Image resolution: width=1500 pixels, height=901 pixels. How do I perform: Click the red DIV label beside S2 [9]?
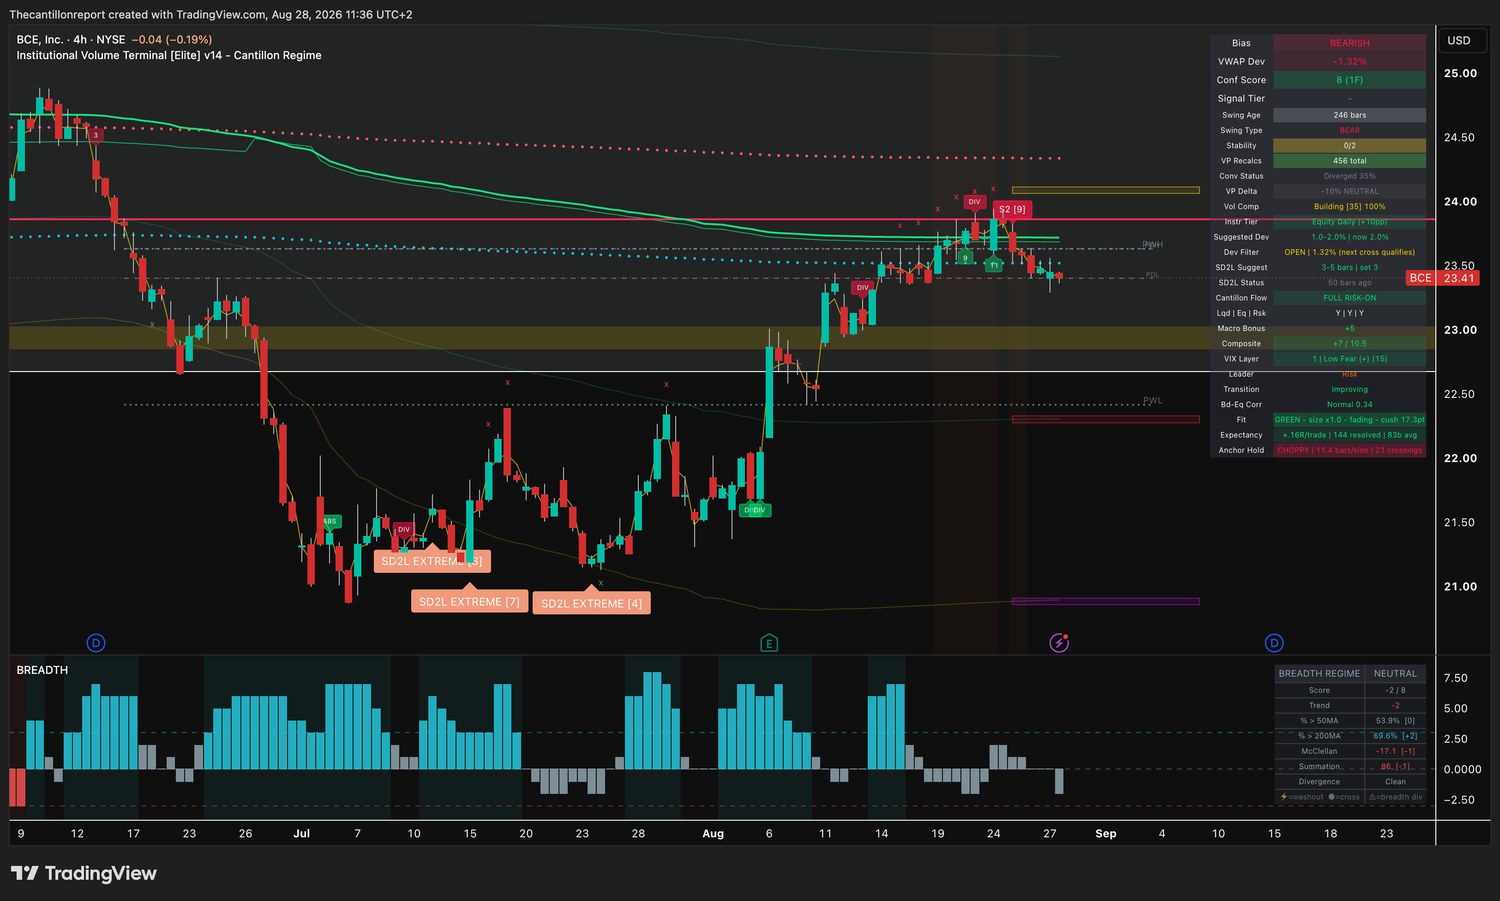point(974,202)
